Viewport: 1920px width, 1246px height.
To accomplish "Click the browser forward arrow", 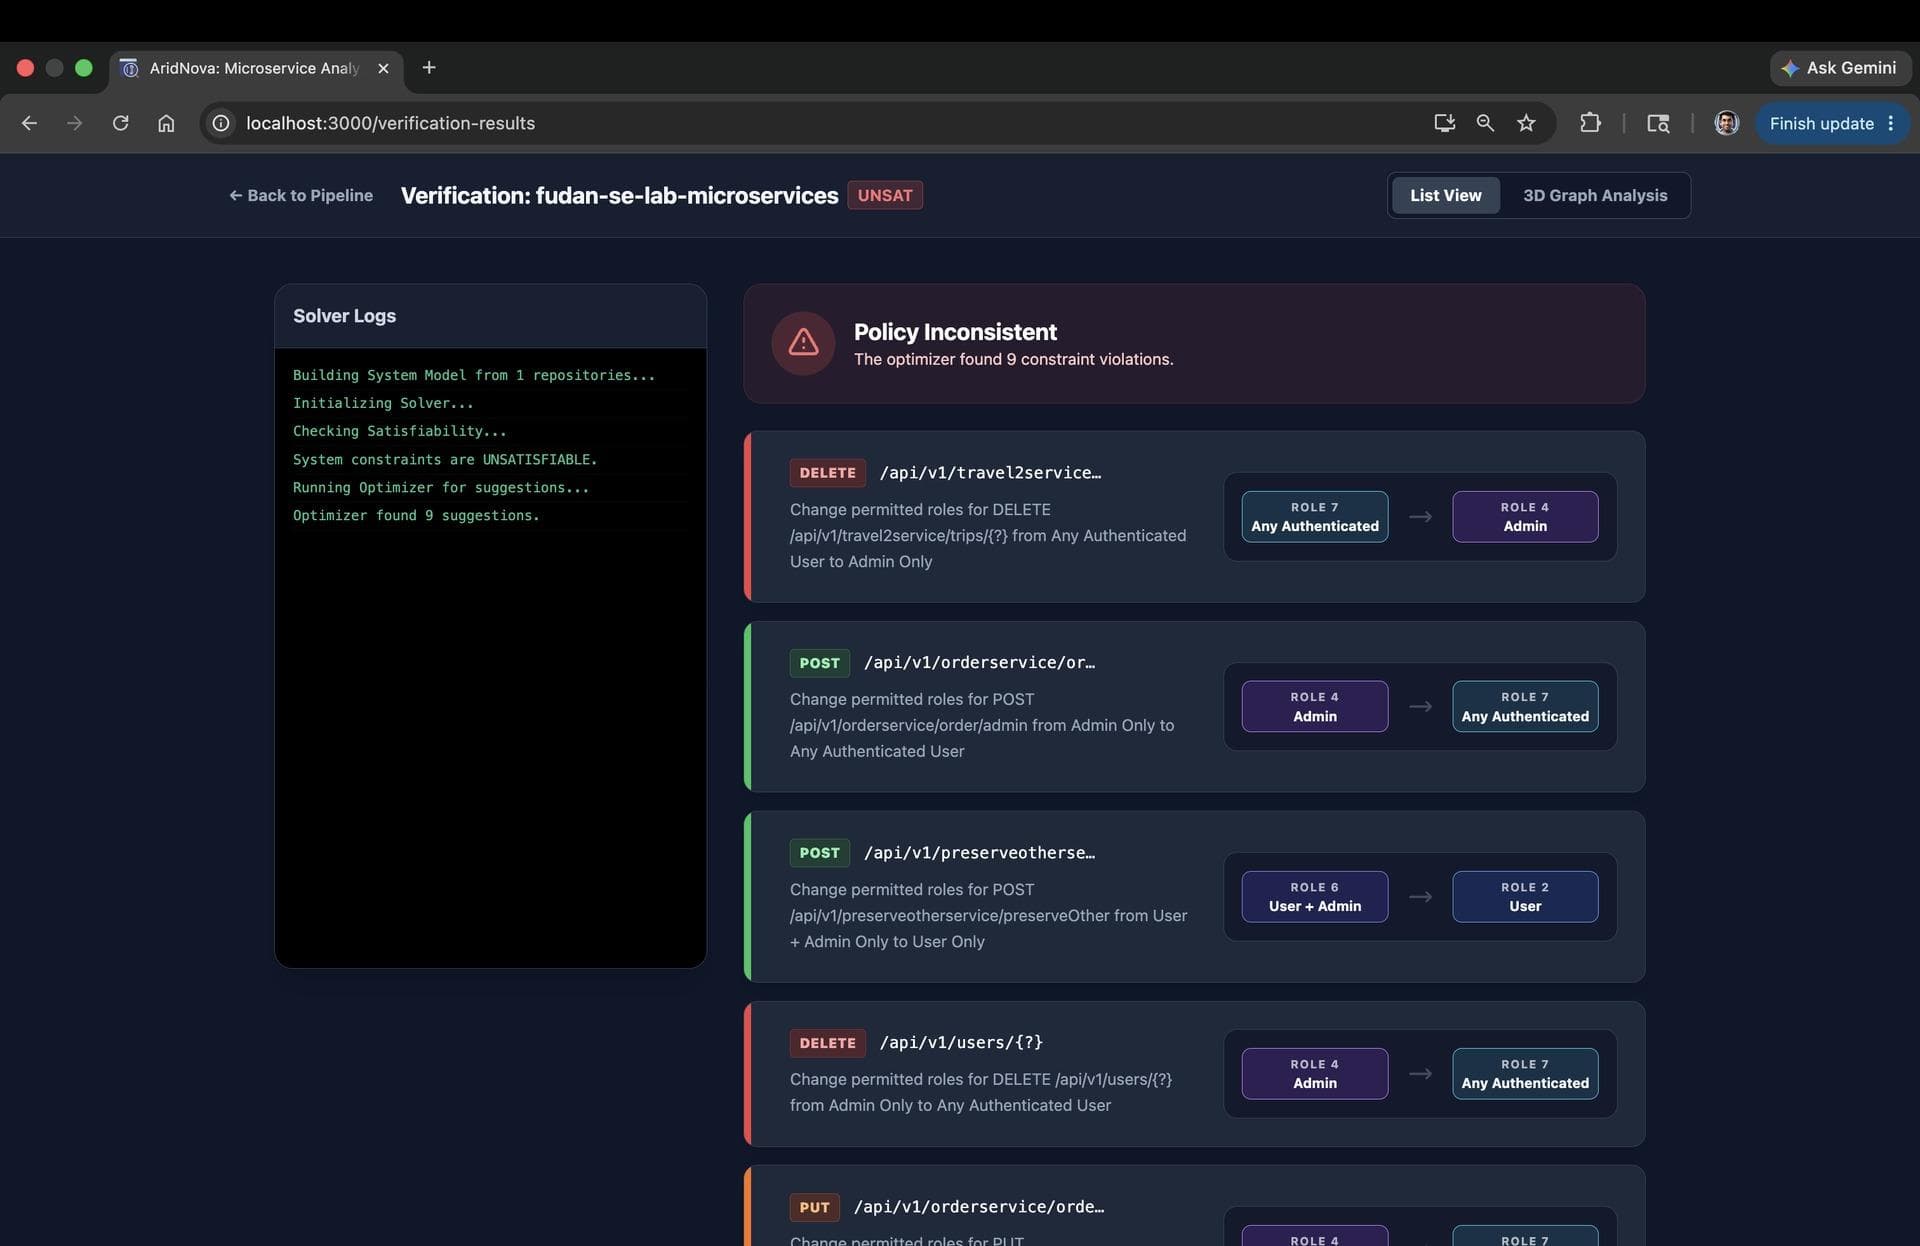I will (x=74, y=123).
